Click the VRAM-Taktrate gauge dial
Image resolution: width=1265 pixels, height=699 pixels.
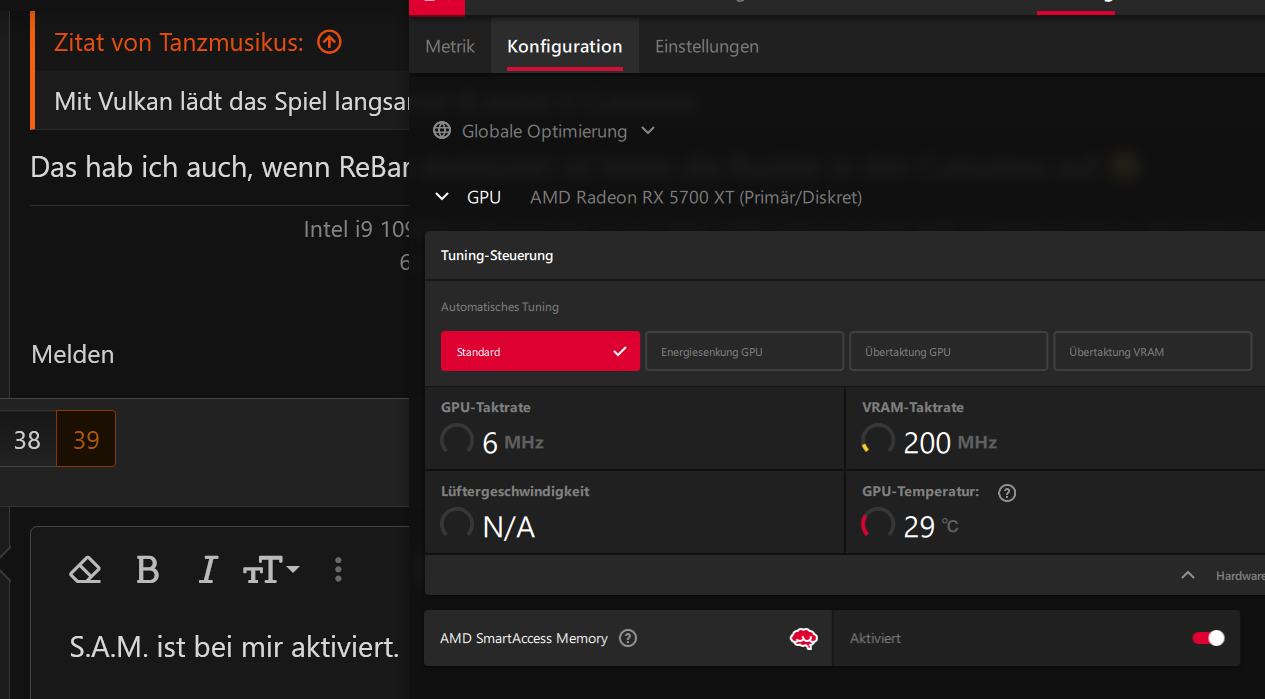click(878, 440)
